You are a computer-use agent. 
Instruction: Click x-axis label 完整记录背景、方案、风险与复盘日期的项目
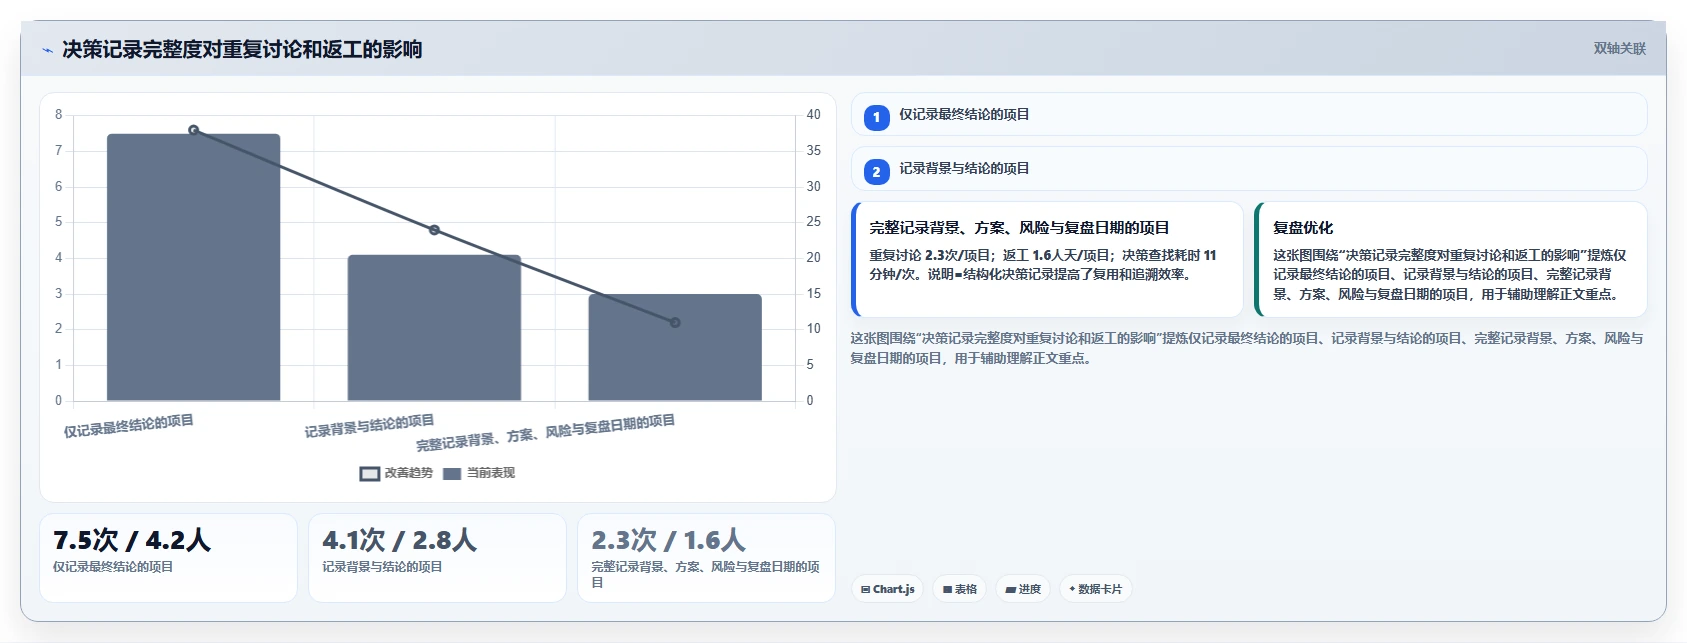click(x=546, y=433)
